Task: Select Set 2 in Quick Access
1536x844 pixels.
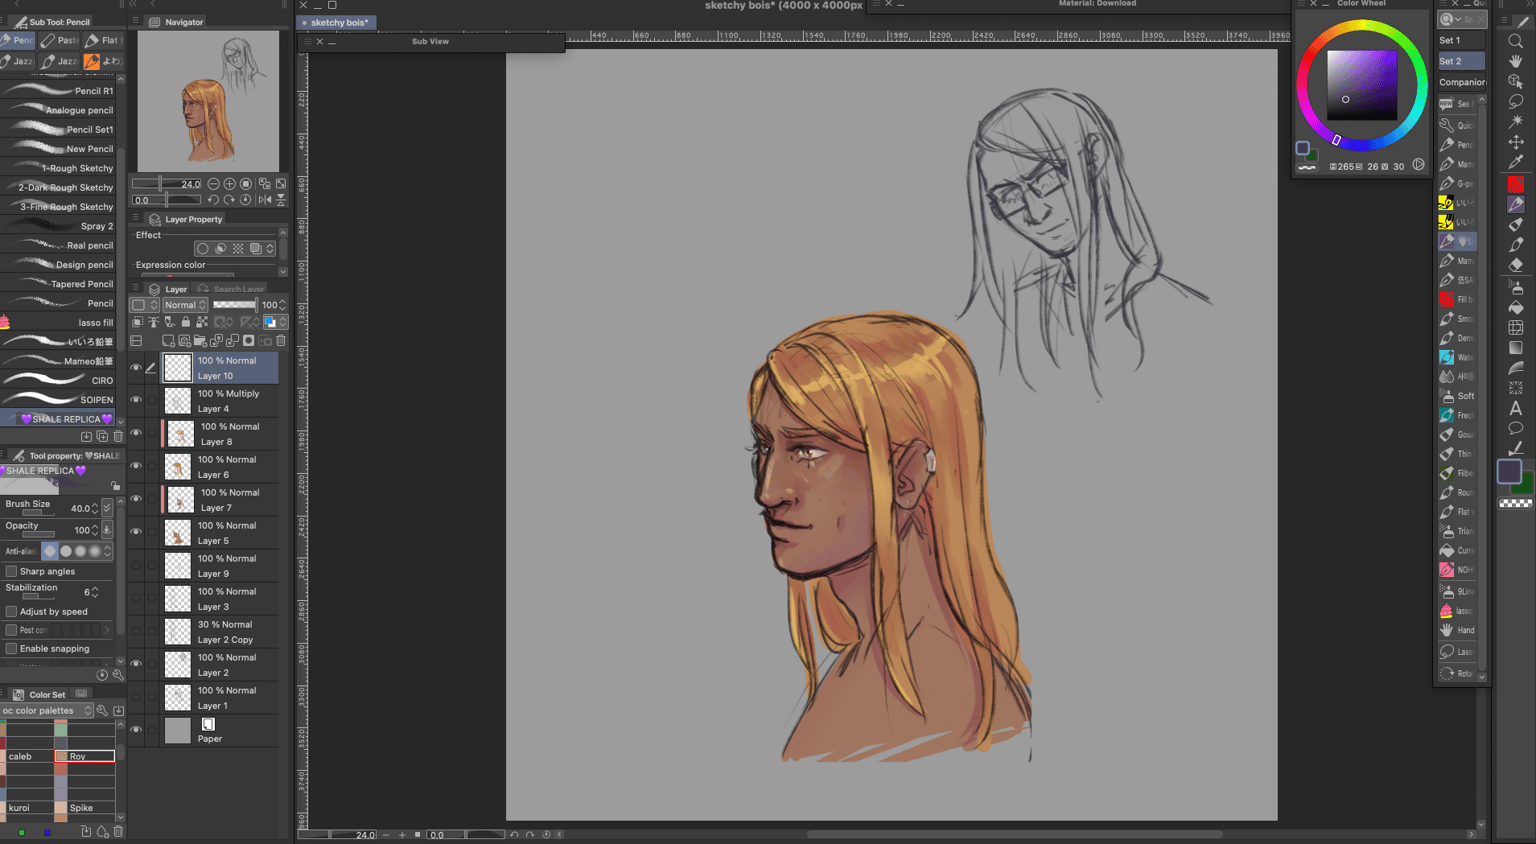Action: [x=1461, y=61]
